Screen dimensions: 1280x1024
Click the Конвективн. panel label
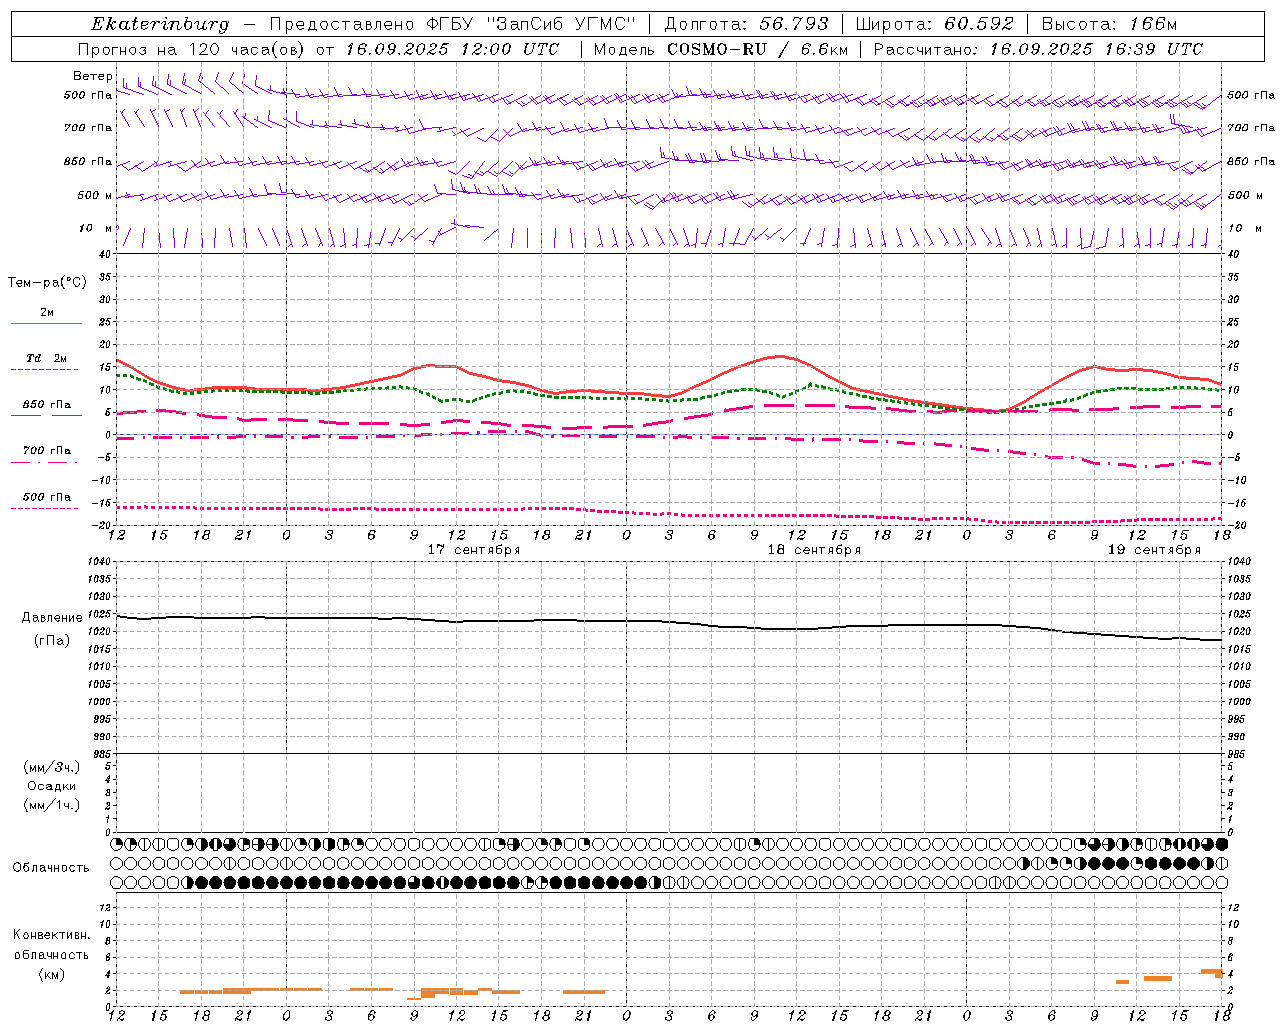(x=52, y=935)
